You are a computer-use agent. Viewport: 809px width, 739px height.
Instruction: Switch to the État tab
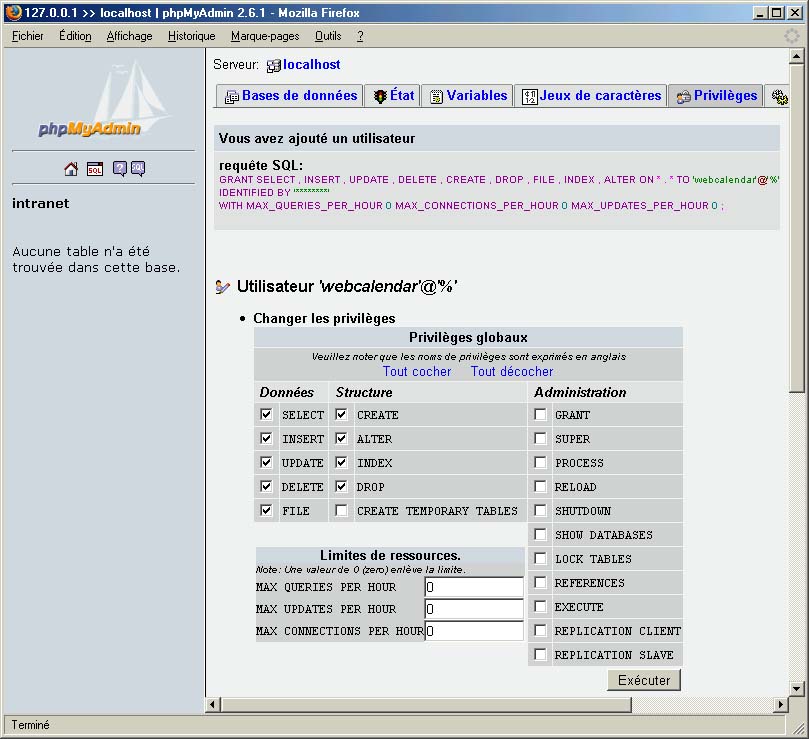coord(393,96)
